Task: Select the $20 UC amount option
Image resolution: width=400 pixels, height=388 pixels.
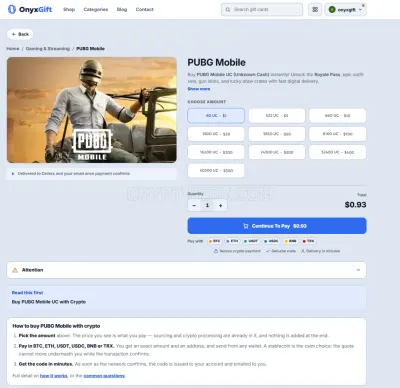Action: click(x=216, y=134)
